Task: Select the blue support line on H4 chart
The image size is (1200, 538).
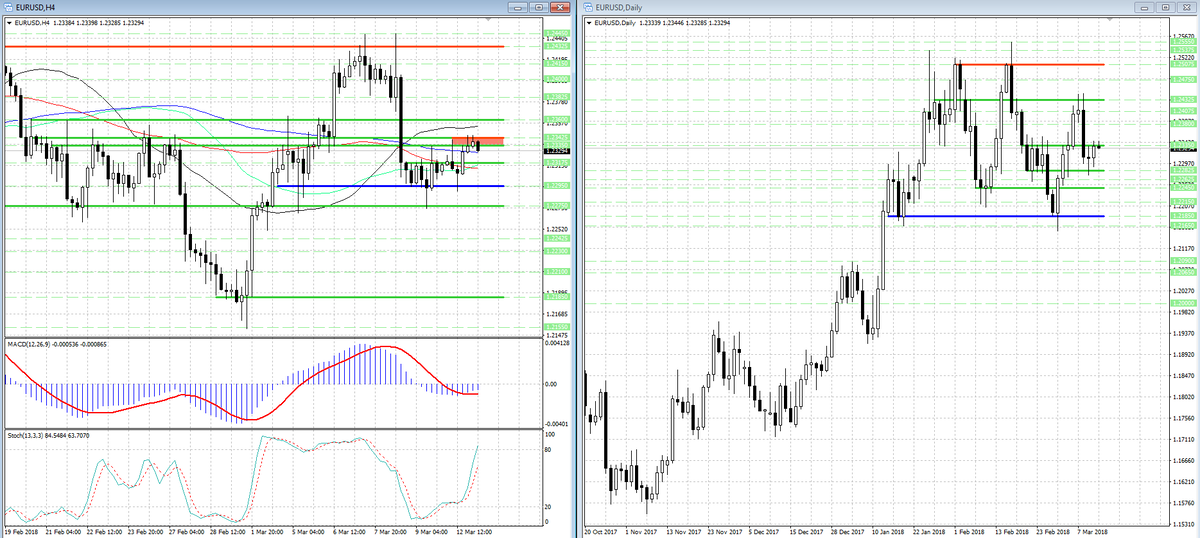Action: point(390,186)
